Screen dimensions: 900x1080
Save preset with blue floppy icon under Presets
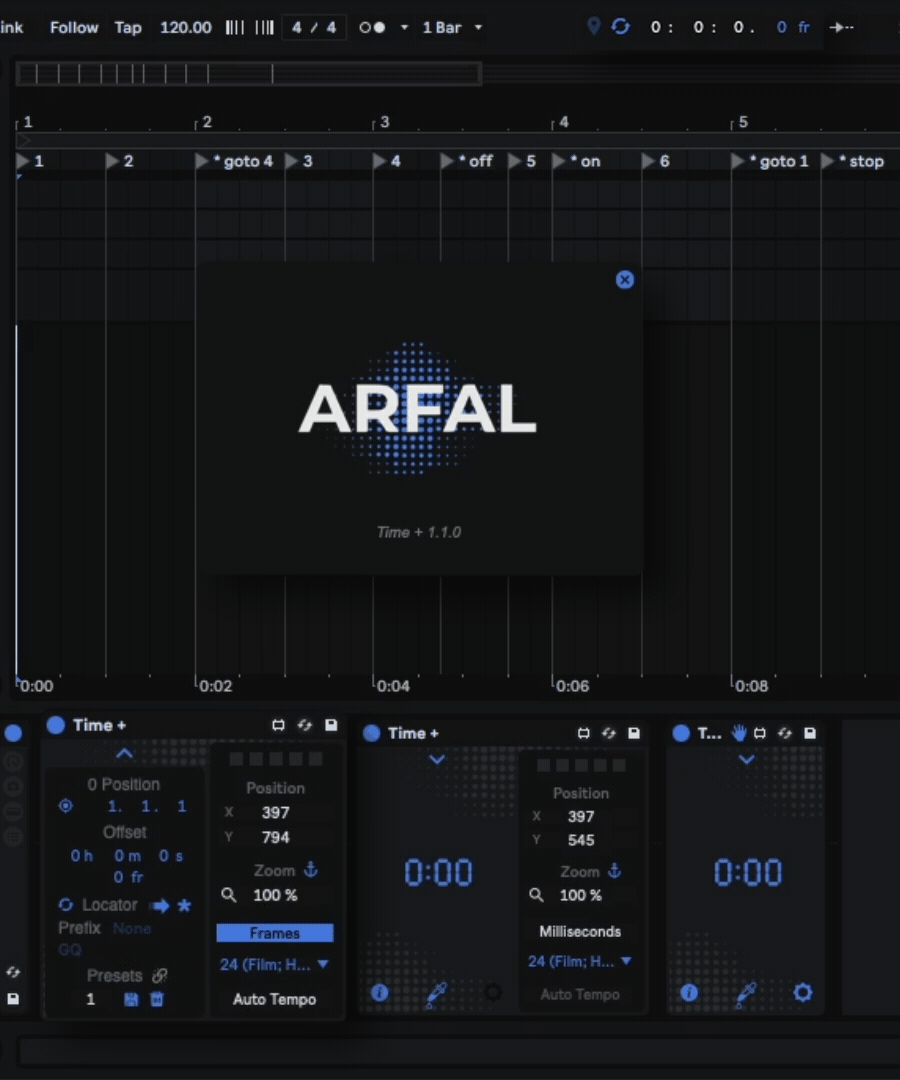click(x=131, y=999)
